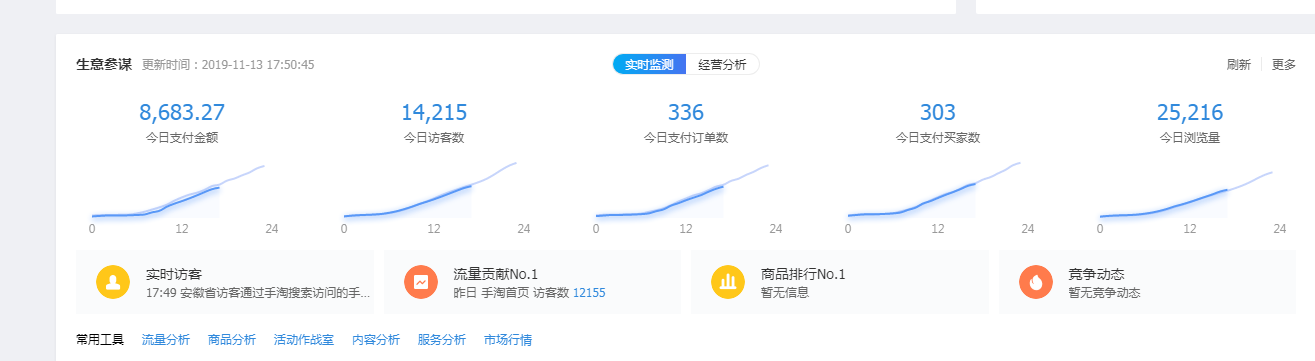Click the 14,215 visitor count value
1315x361 pixels.
434,112
